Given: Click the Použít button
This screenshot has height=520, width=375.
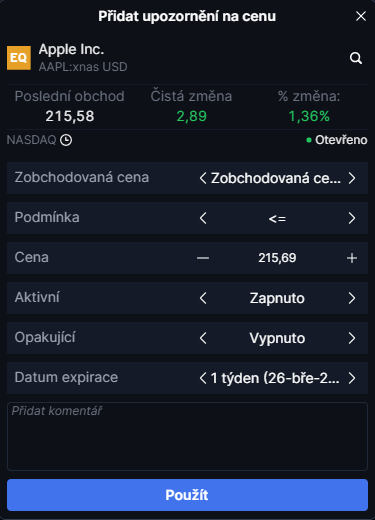Looking at the screenshot, I should pyautogui.click(x=187, y=495).
